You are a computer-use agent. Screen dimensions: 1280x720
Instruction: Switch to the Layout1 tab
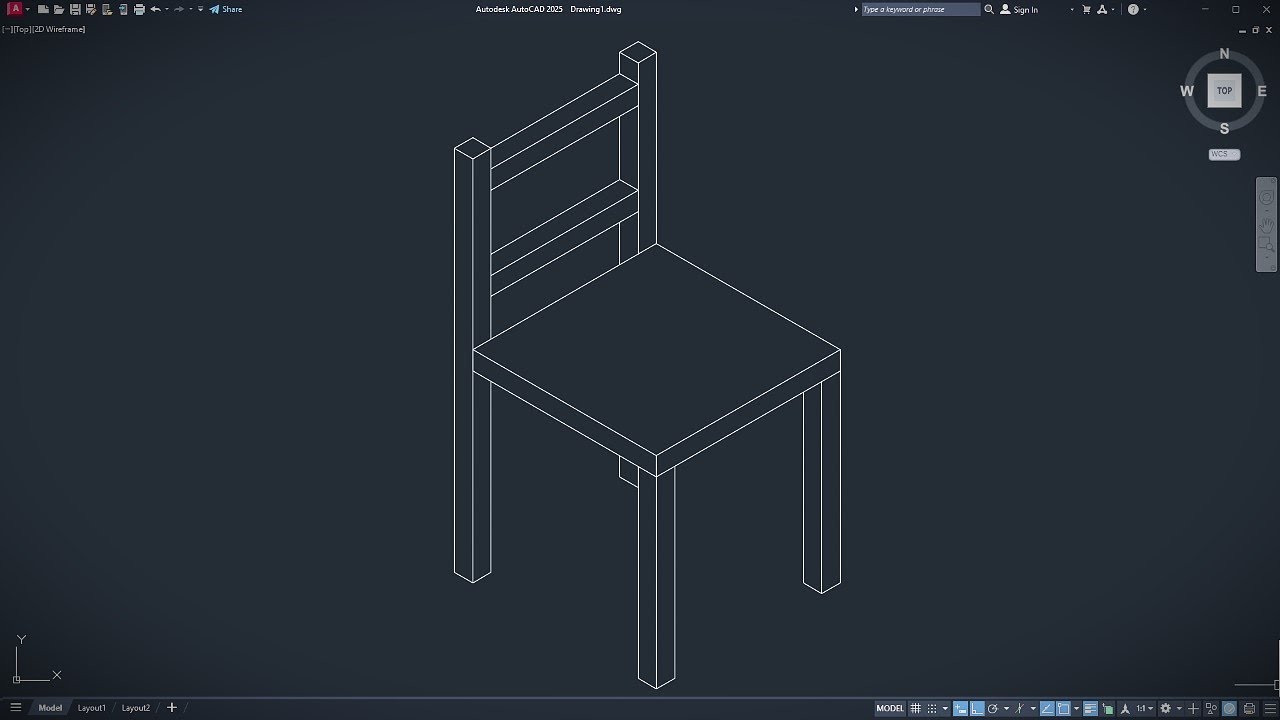(x=92, y=708)
